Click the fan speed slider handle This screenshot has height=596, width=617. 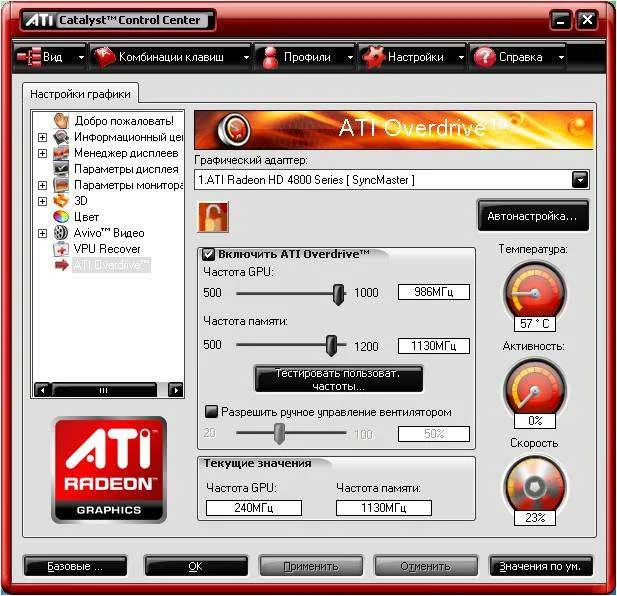pyautogui.click(x=279, y=434)
